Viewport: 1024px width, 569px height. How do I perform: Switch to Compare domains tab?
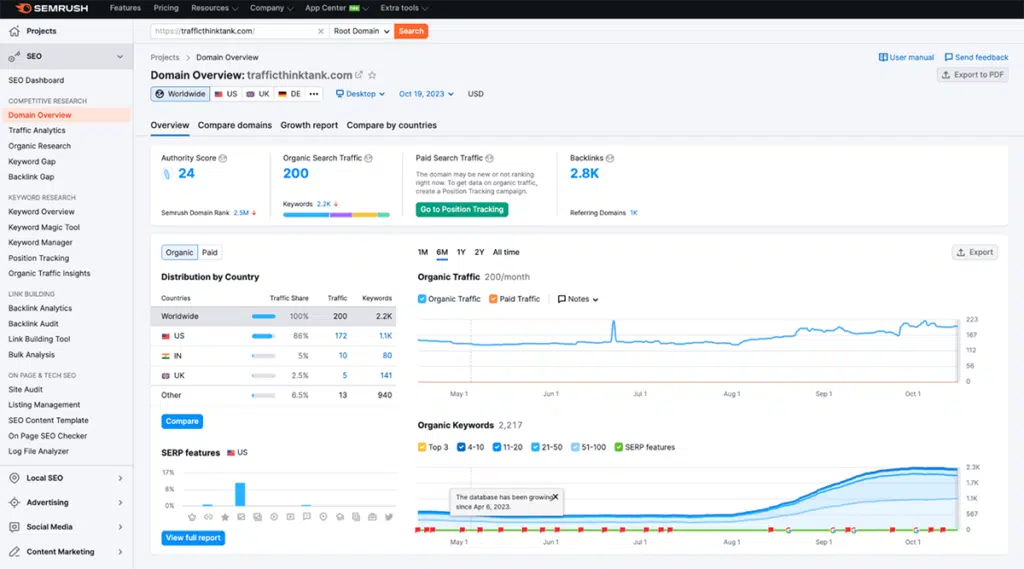234,125
